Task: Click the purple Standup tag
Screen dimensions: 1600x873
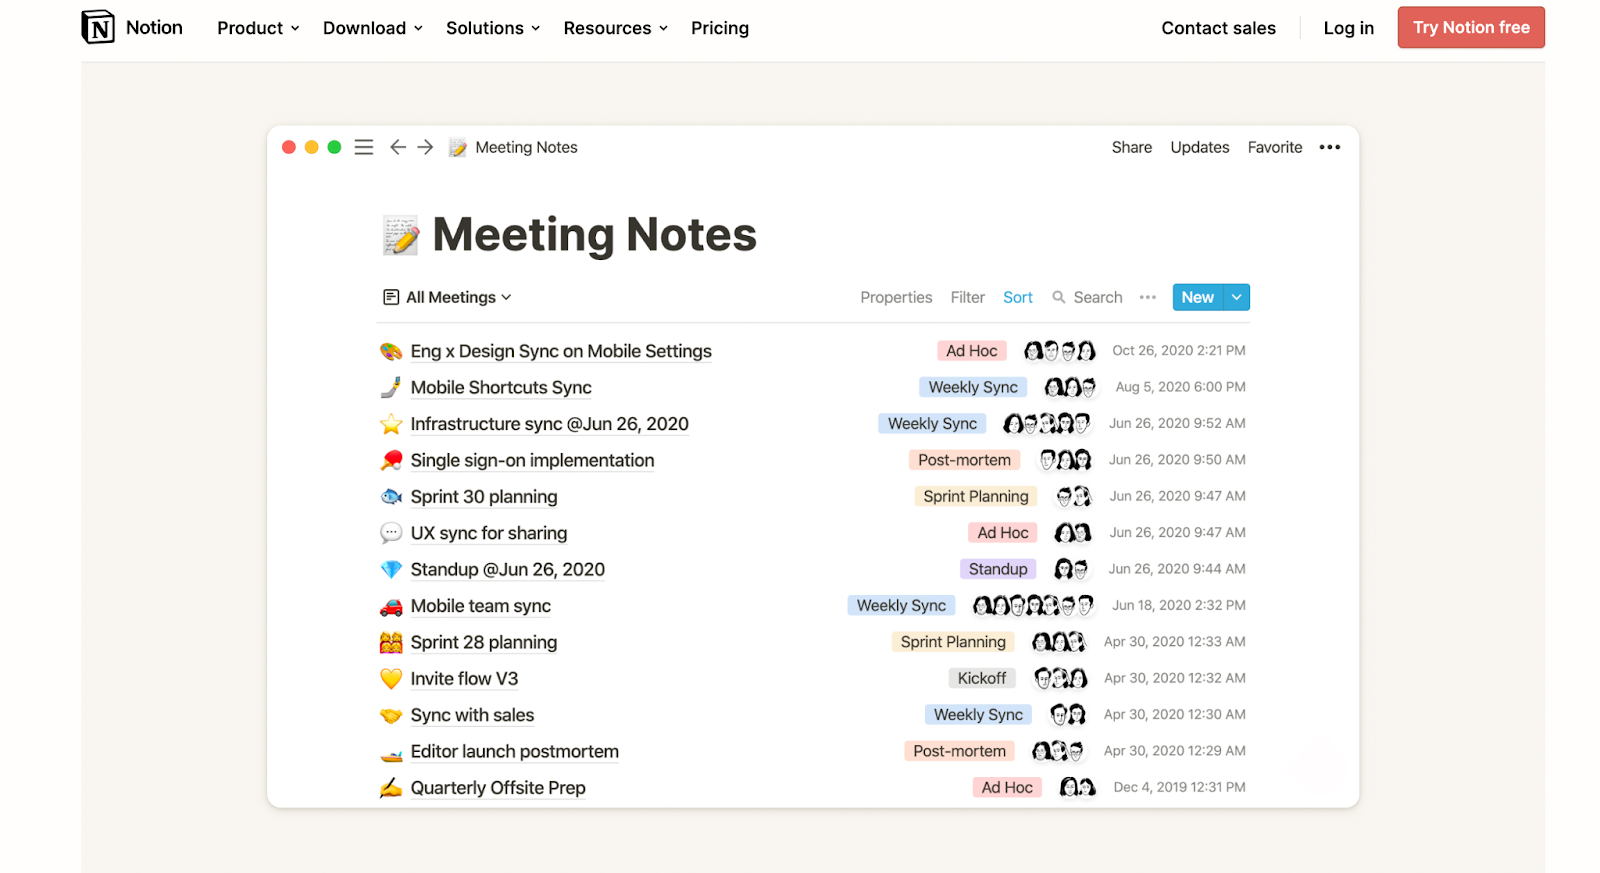Action: point(998,569)
